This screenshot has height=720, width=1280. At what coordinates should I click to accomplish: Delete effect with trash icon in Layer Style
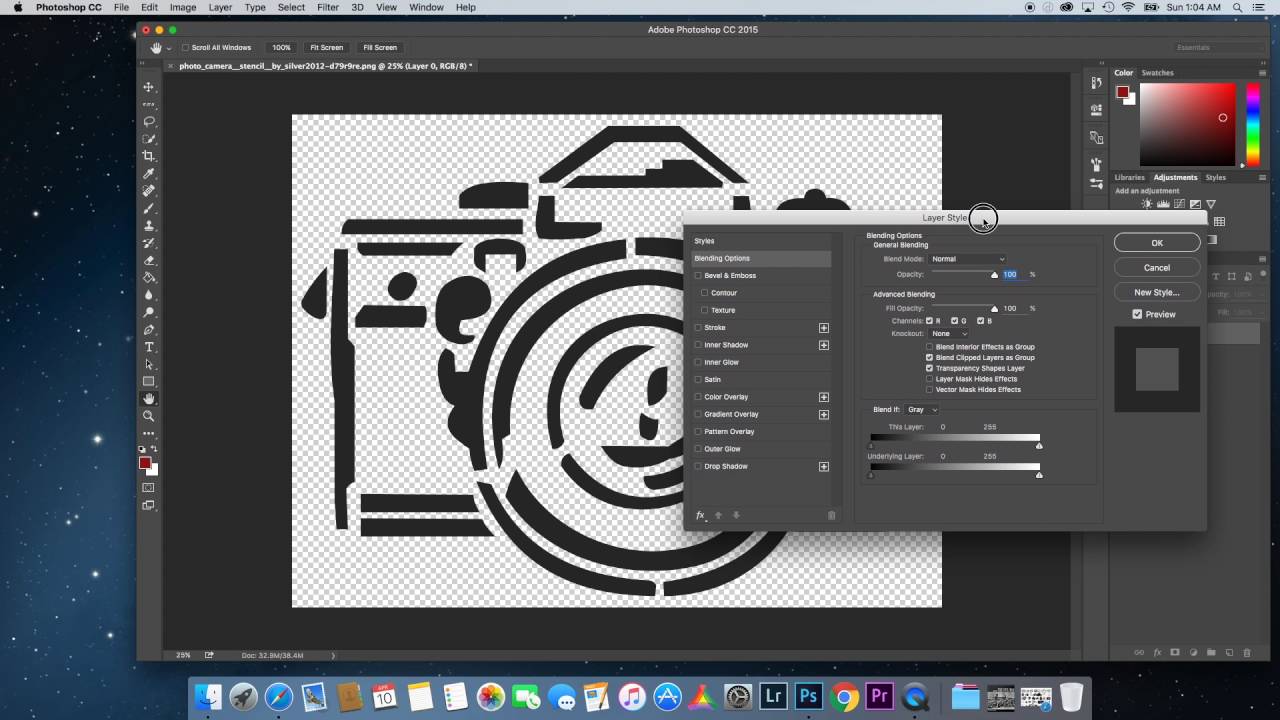[x=831, y=516]
